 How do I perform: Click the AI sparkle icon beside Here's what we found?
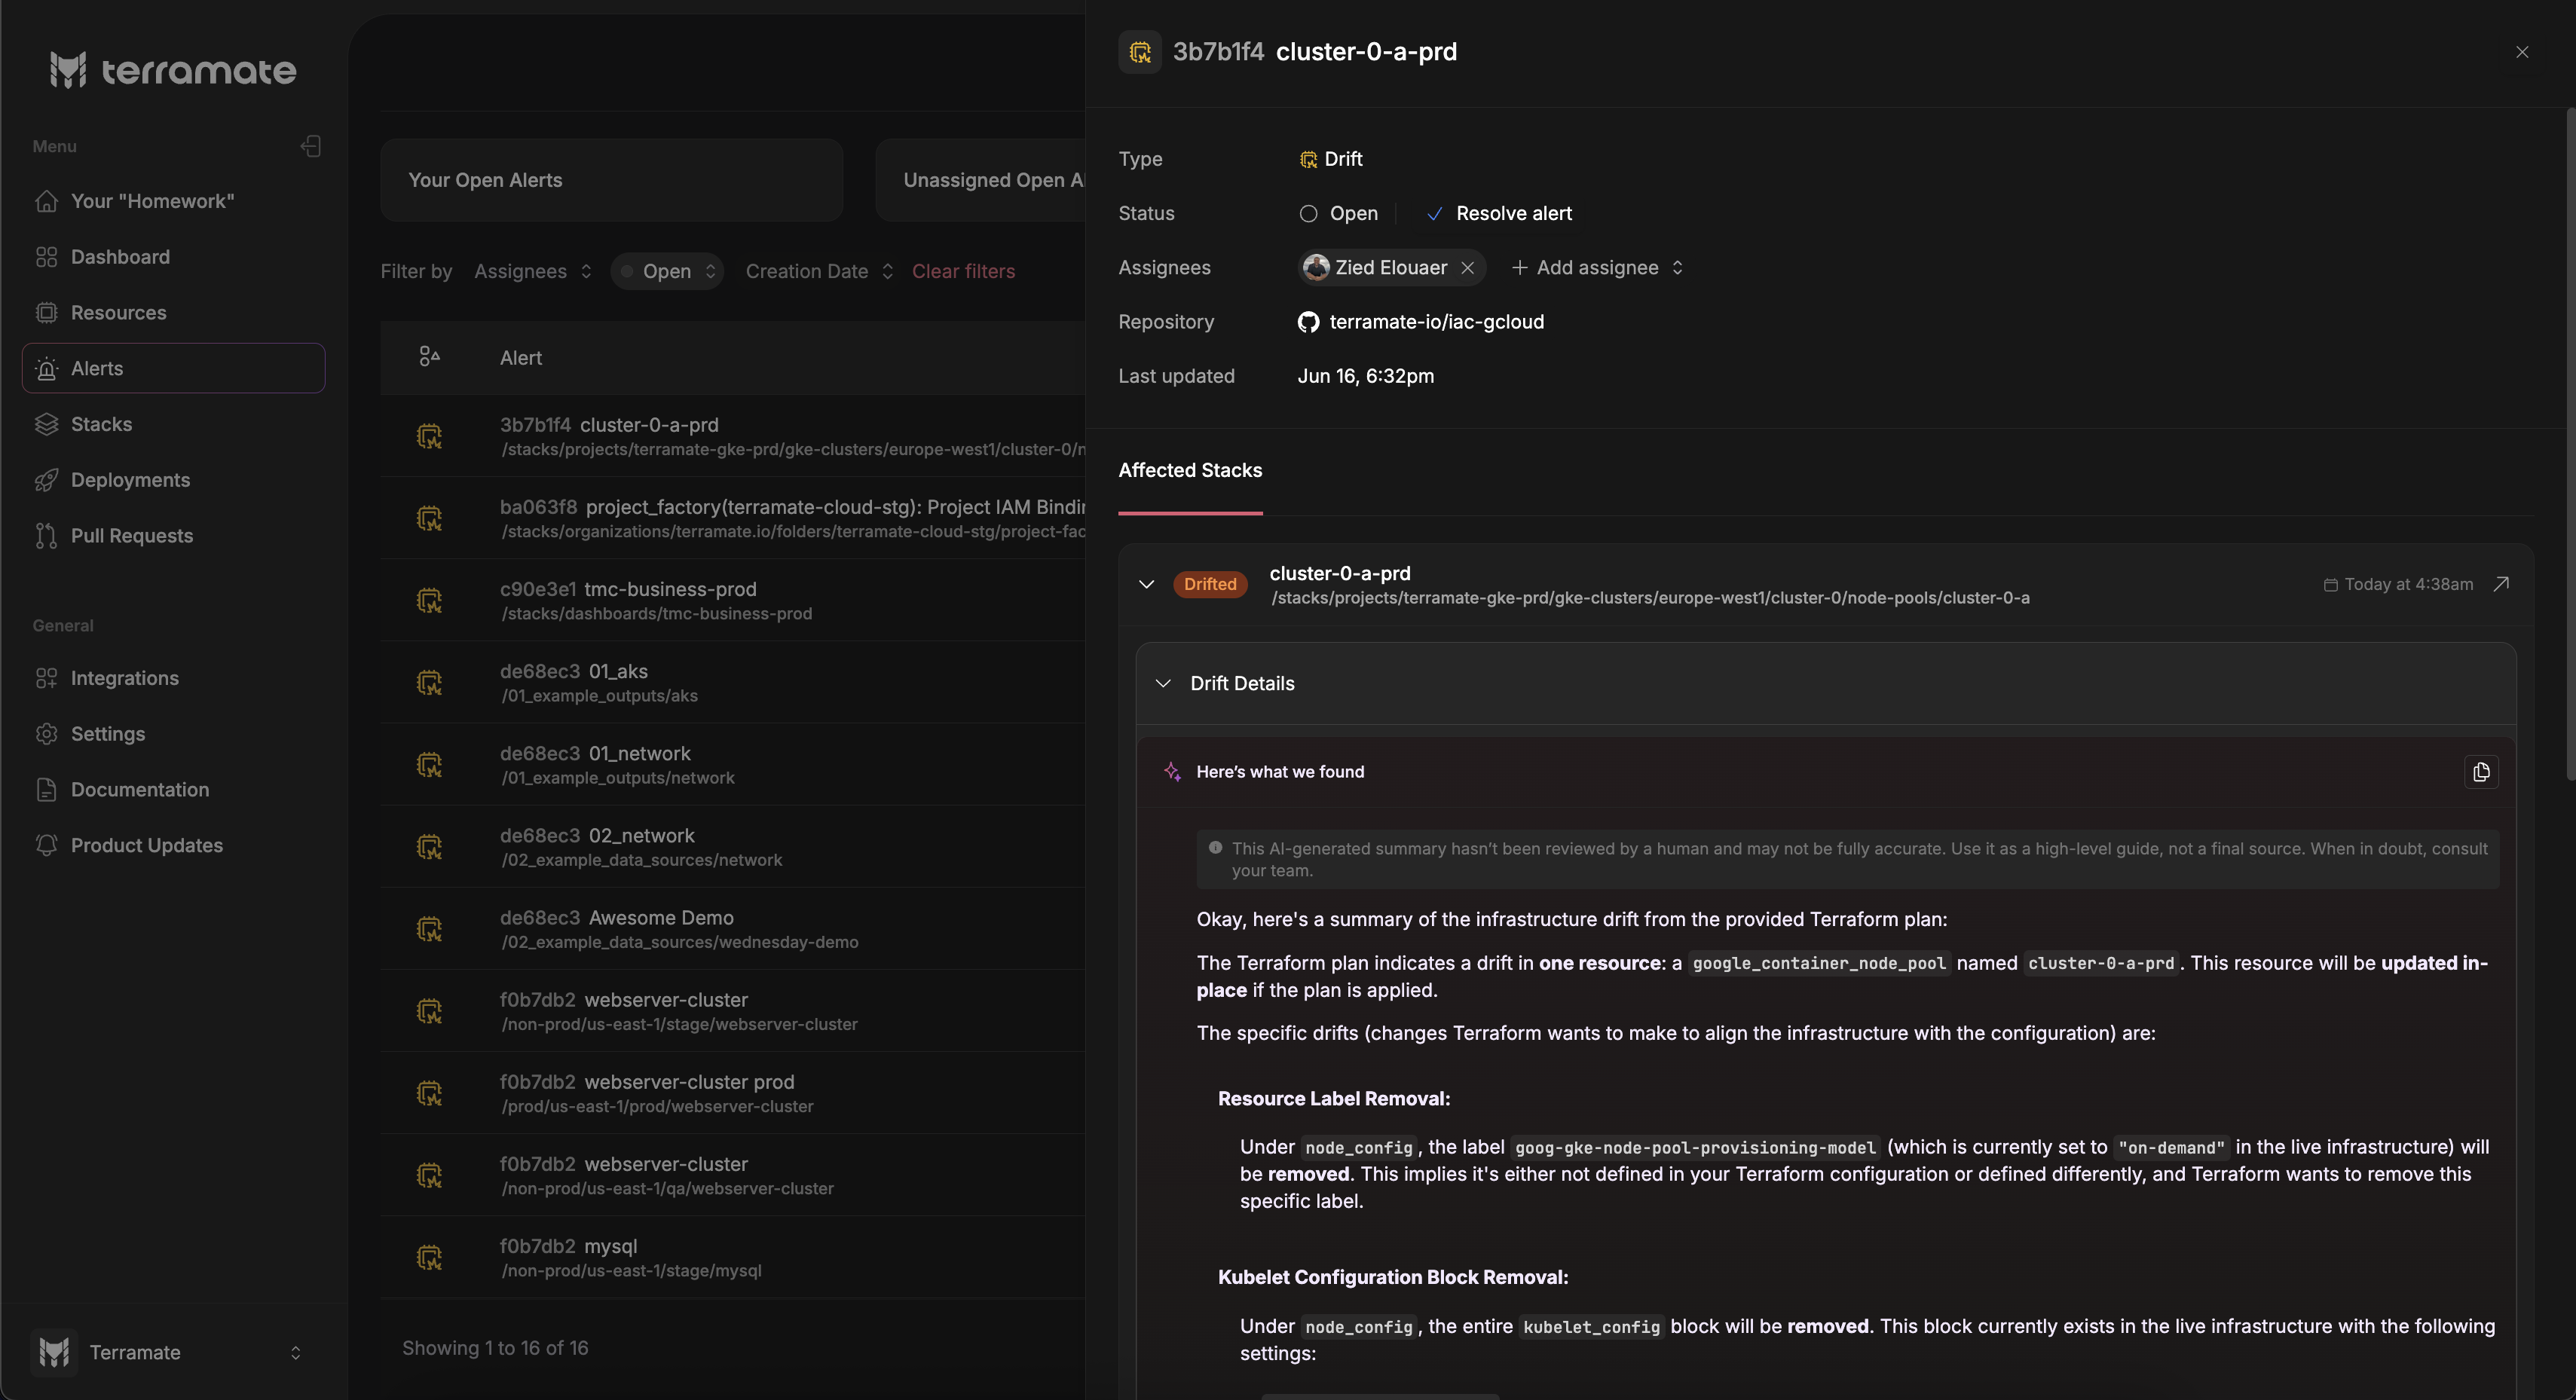[x=1173, y=772]
